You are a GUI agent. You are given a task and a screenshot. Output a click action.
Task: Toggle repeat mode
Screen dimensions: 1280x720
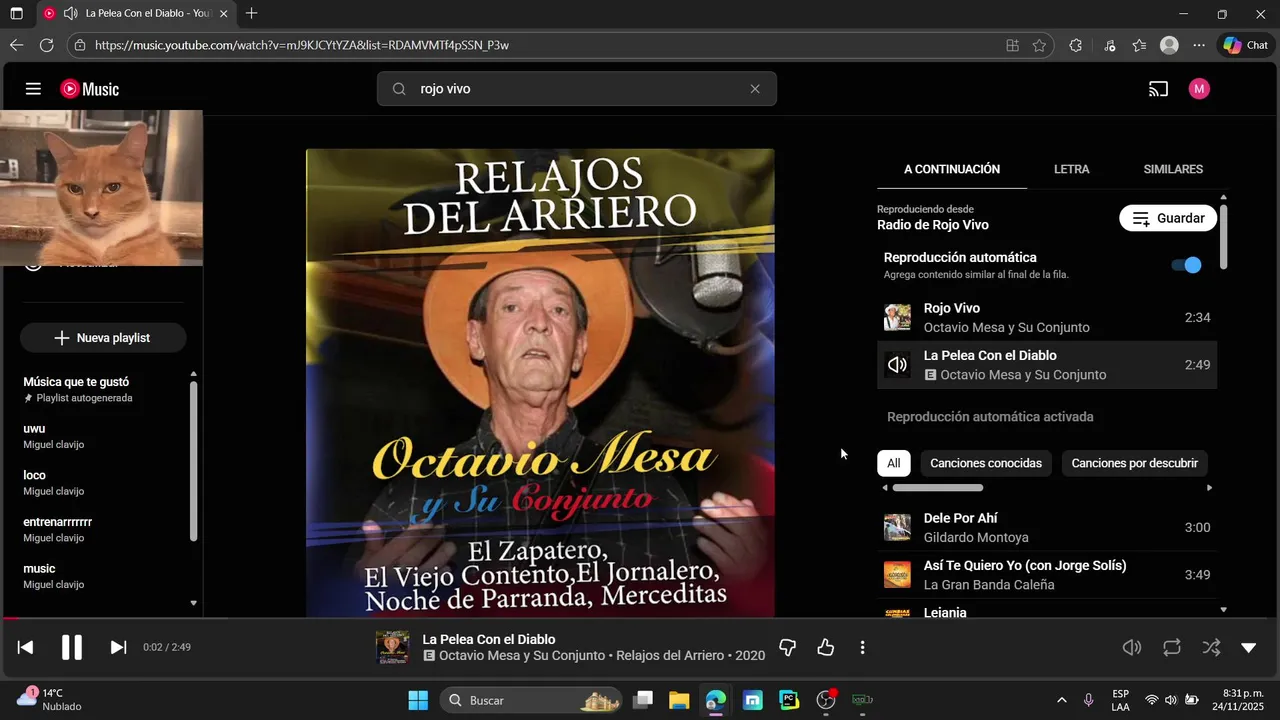[x=1172, y=647]
